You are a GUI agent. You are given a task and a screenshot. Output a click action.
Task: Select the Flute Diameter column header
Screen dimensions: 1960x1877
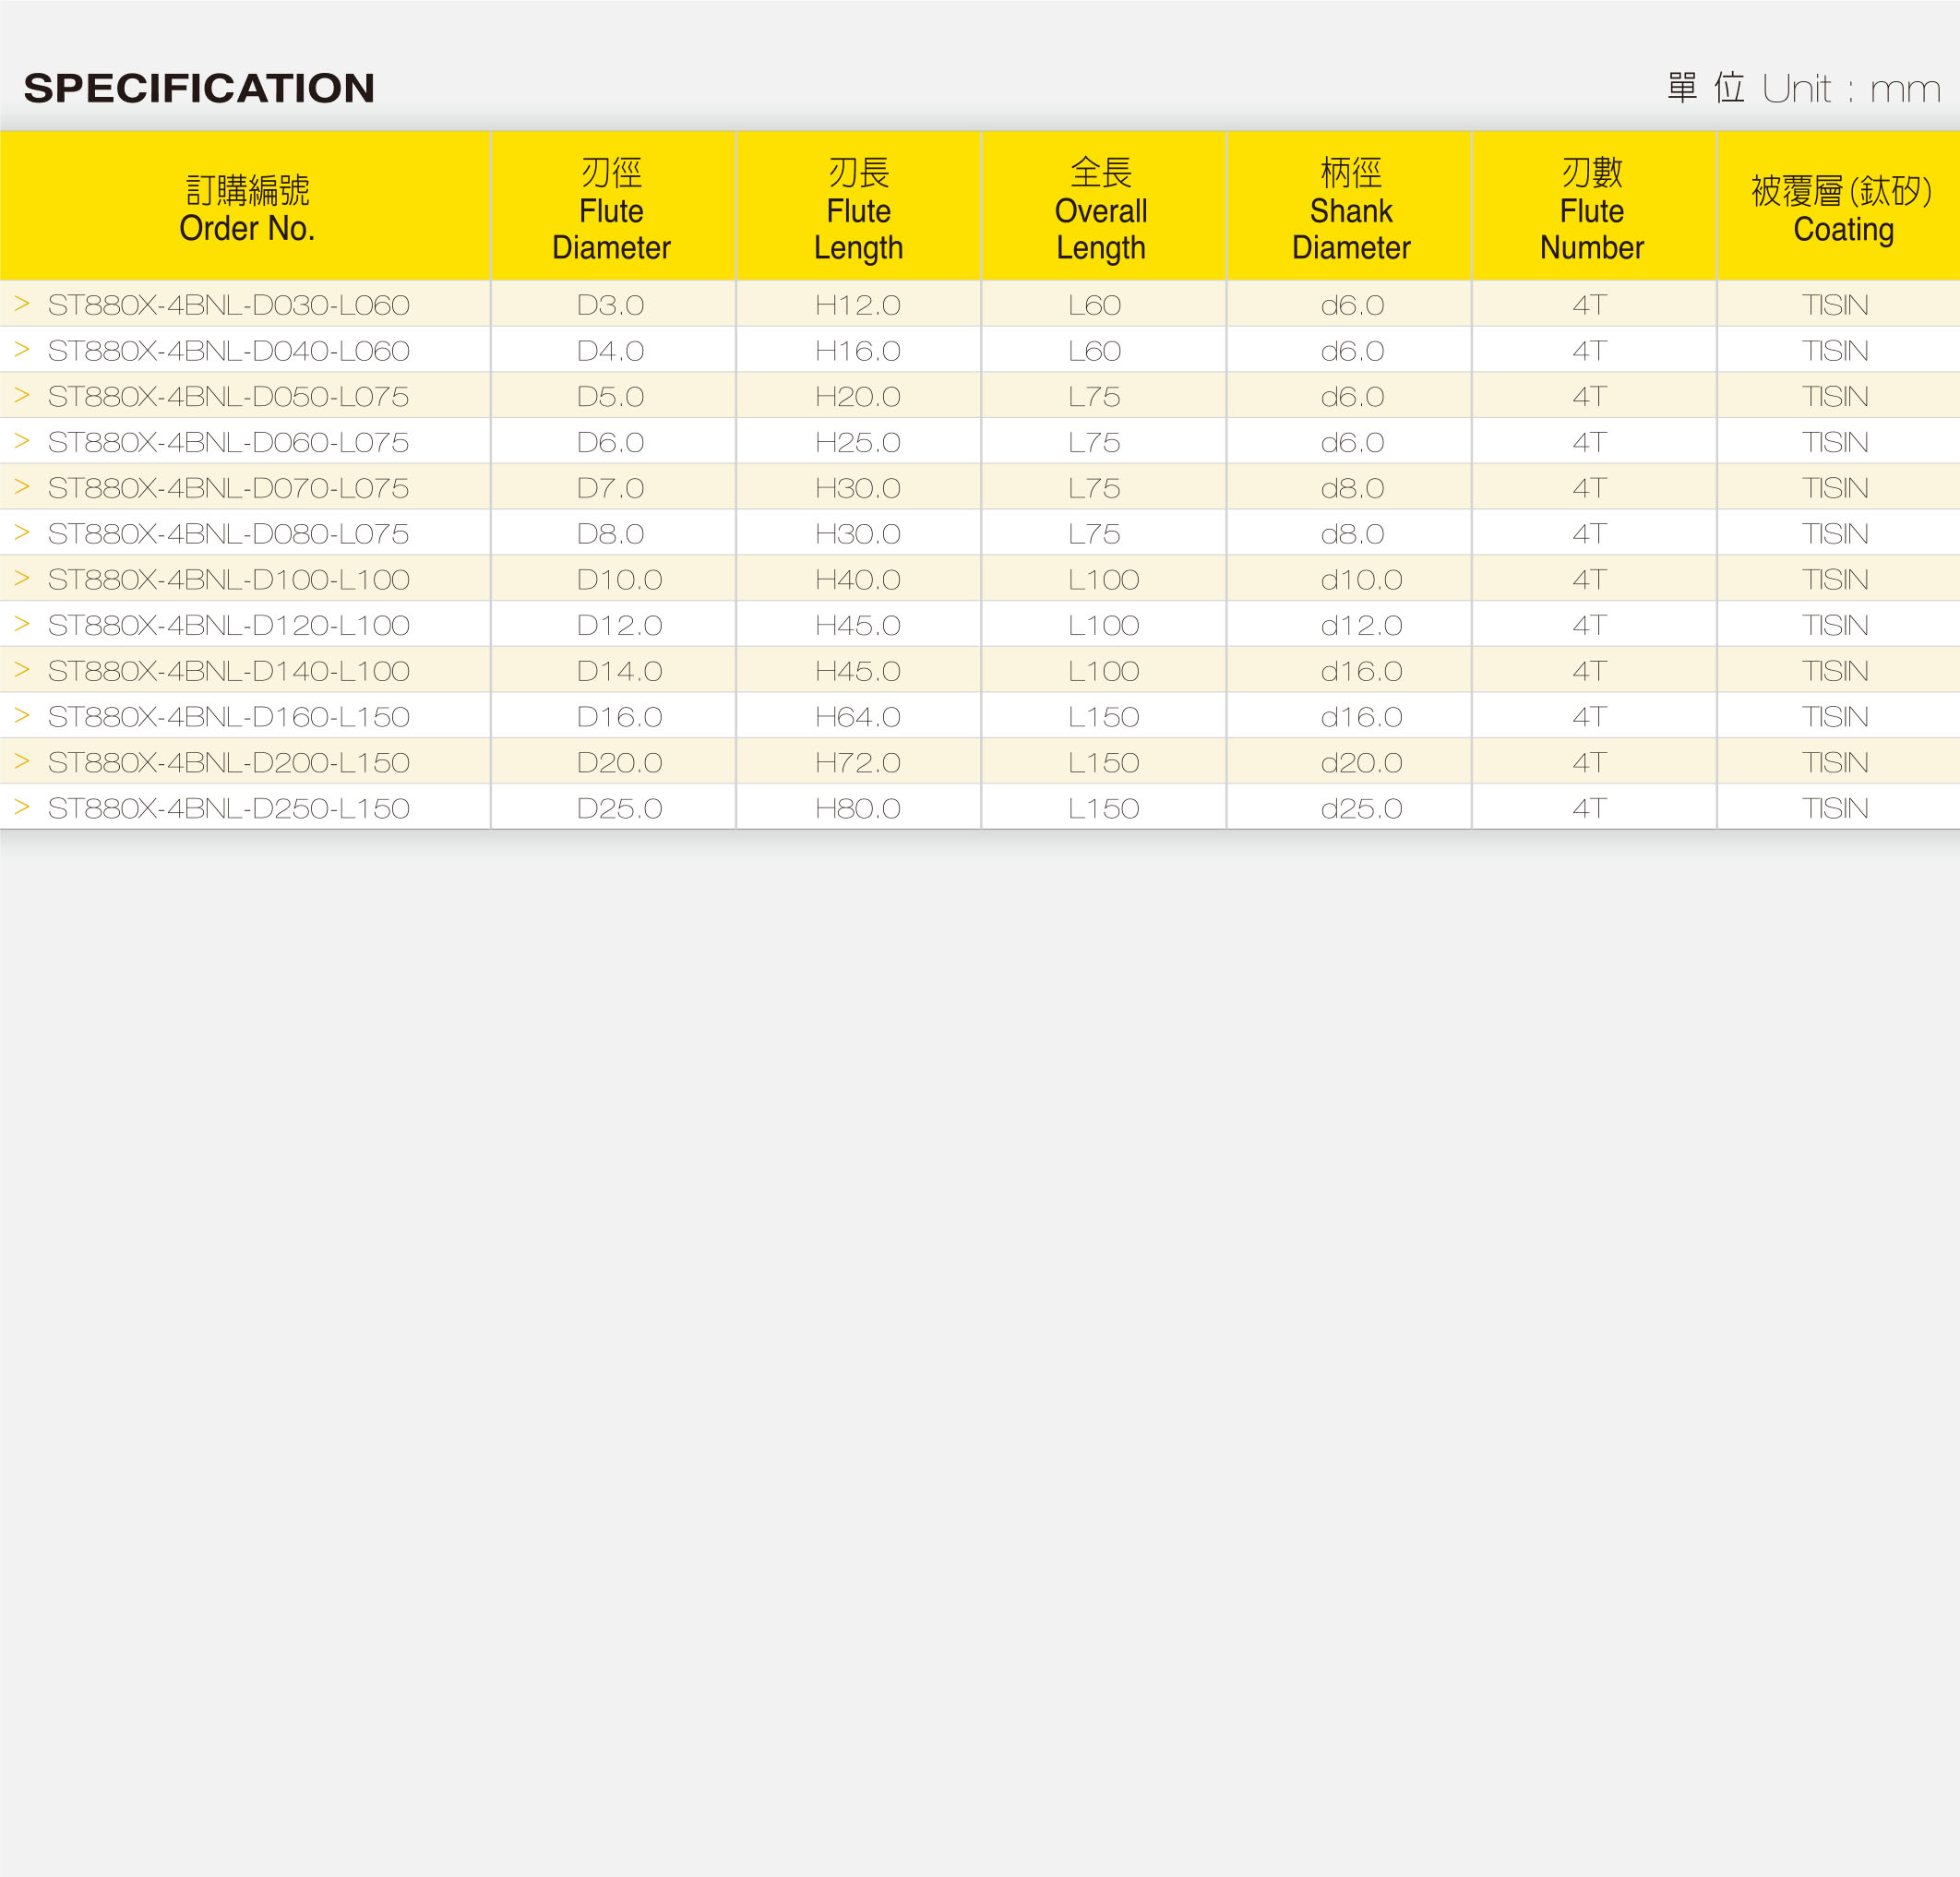click(613, 207)
